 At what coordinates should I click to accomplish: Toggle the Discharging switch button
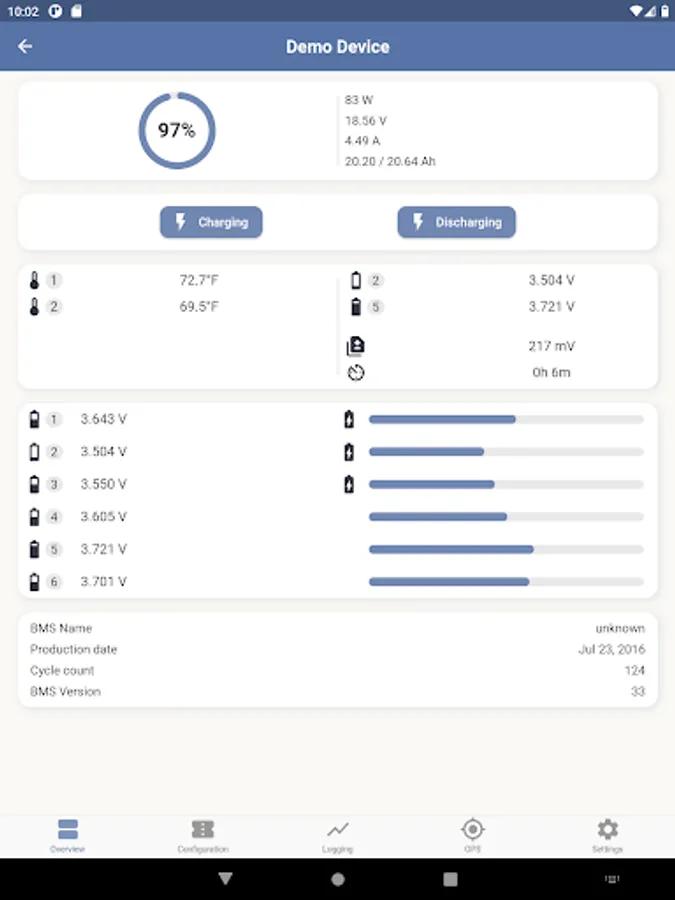click(456, 222)
